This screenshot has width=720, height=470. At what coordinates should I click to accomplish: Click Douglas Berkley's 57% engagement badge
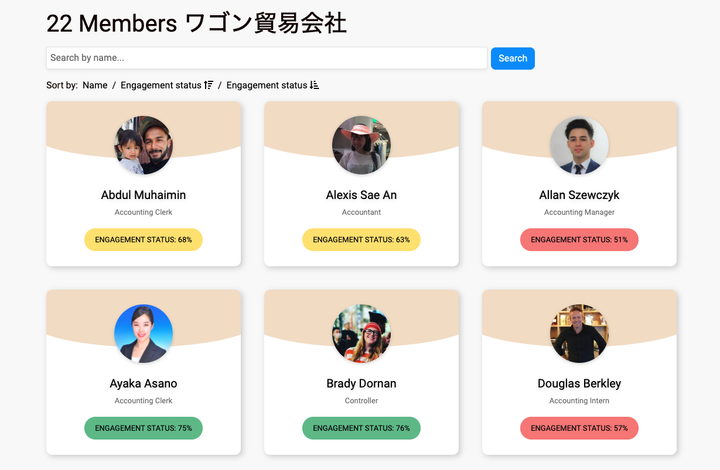[579, 428]
